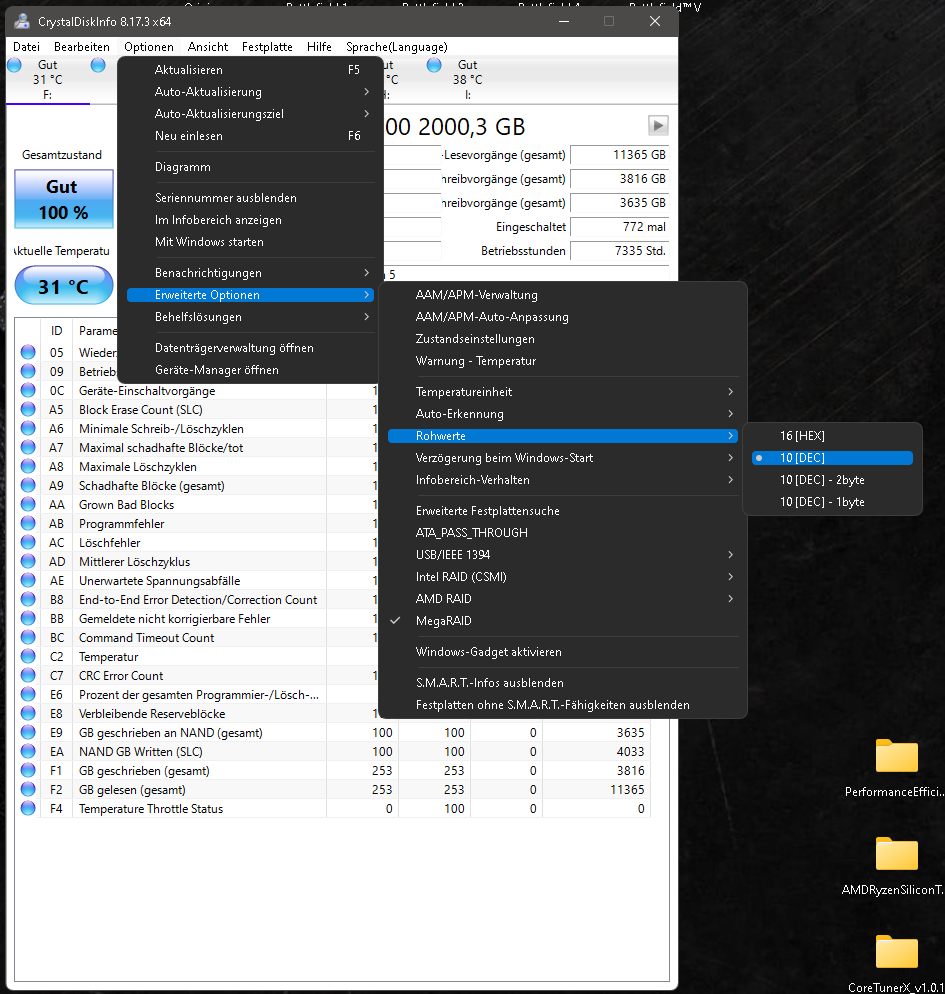This screenshot has width=945, height=994.
Task: Select drive F: status orb showing 31 °C
Action: [x=14, y=65]
